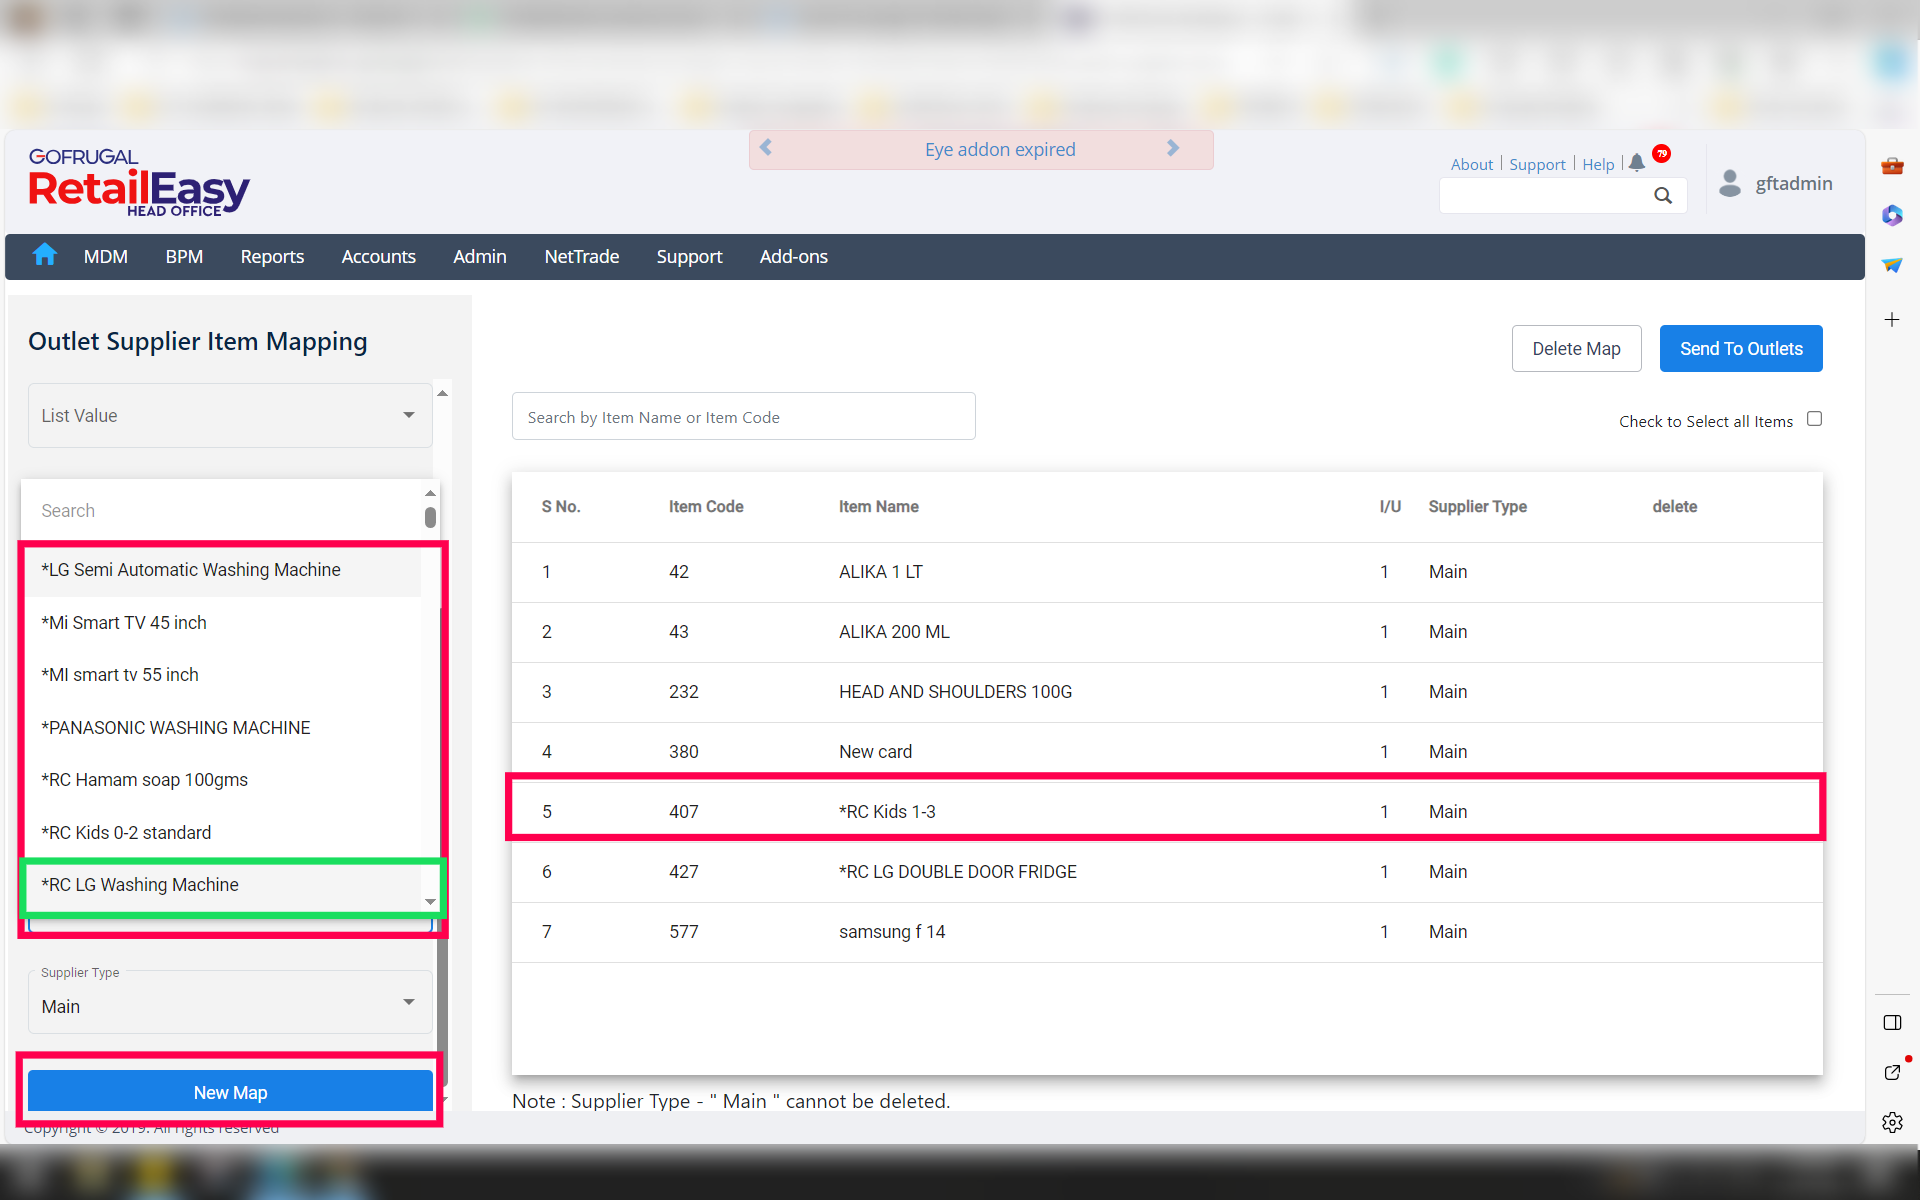The width and height of the screenshot is (1920, 1200).
Task: Open the Reports menu
Action: (272, 257)
